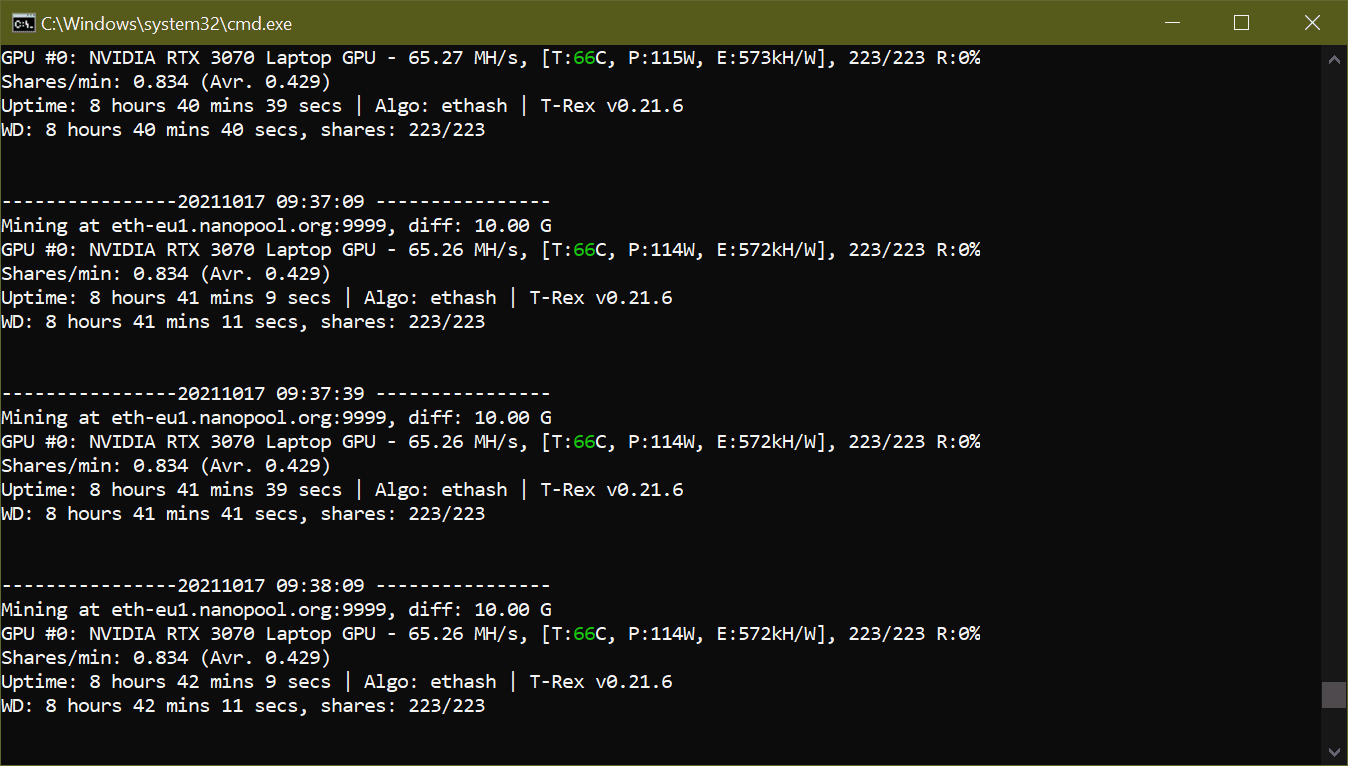Click the 20211017 09:37:09 timestamp line

(x=275, y=202)
